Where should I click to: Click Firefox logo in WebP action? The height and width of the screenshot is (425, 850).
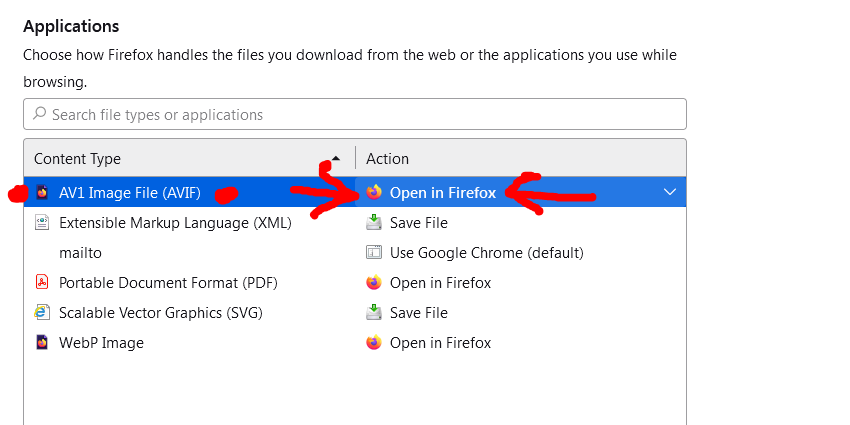point(374,343)
